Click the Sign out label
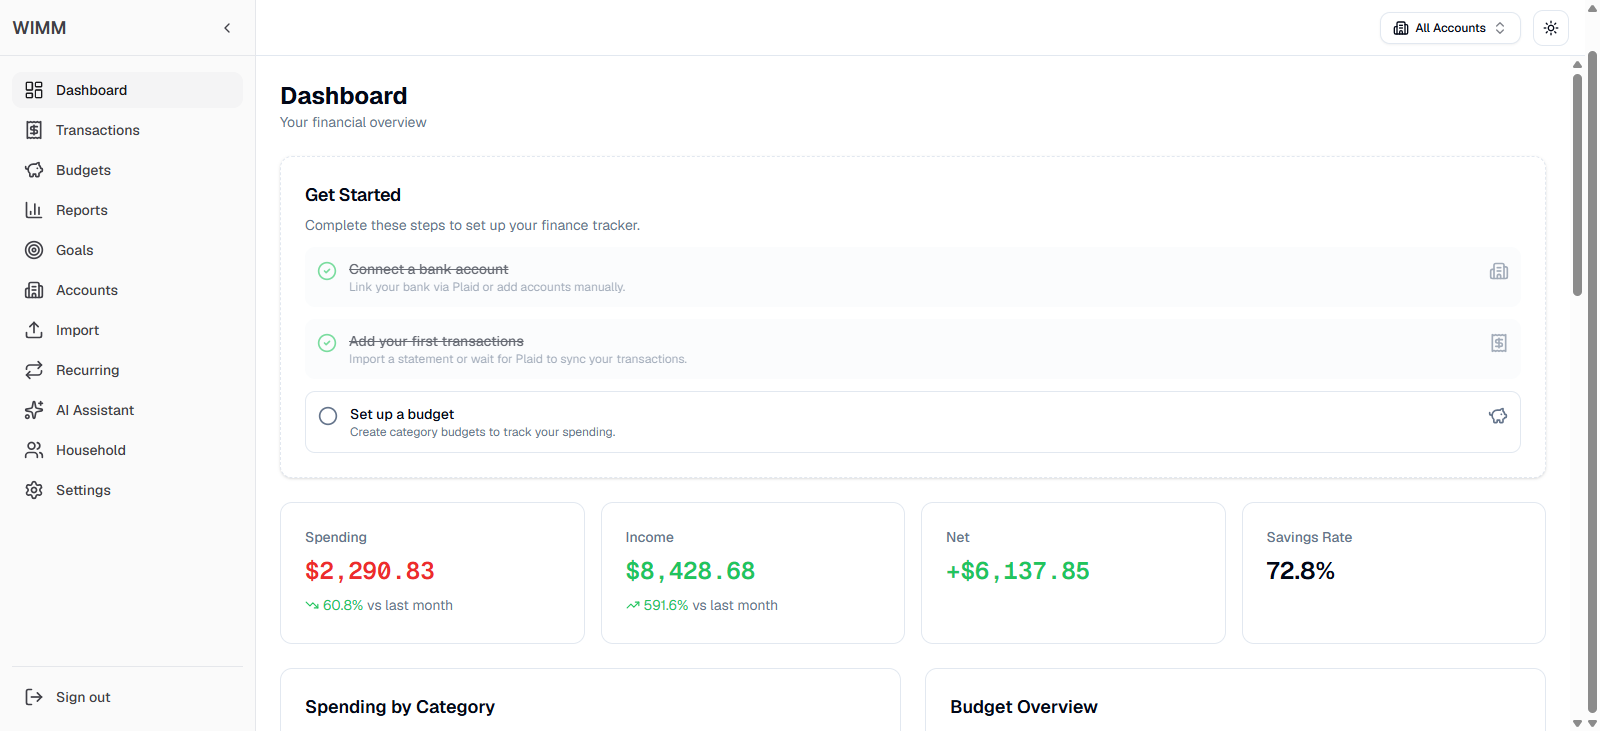The width and height of the screenshot is (1600, 731). pos(83,697)
